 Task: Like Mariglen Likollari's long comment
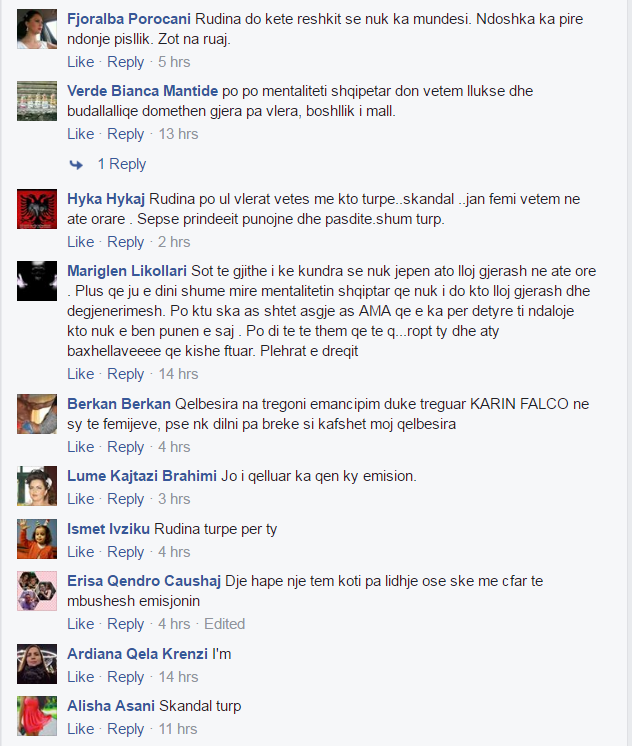point(80,374)
